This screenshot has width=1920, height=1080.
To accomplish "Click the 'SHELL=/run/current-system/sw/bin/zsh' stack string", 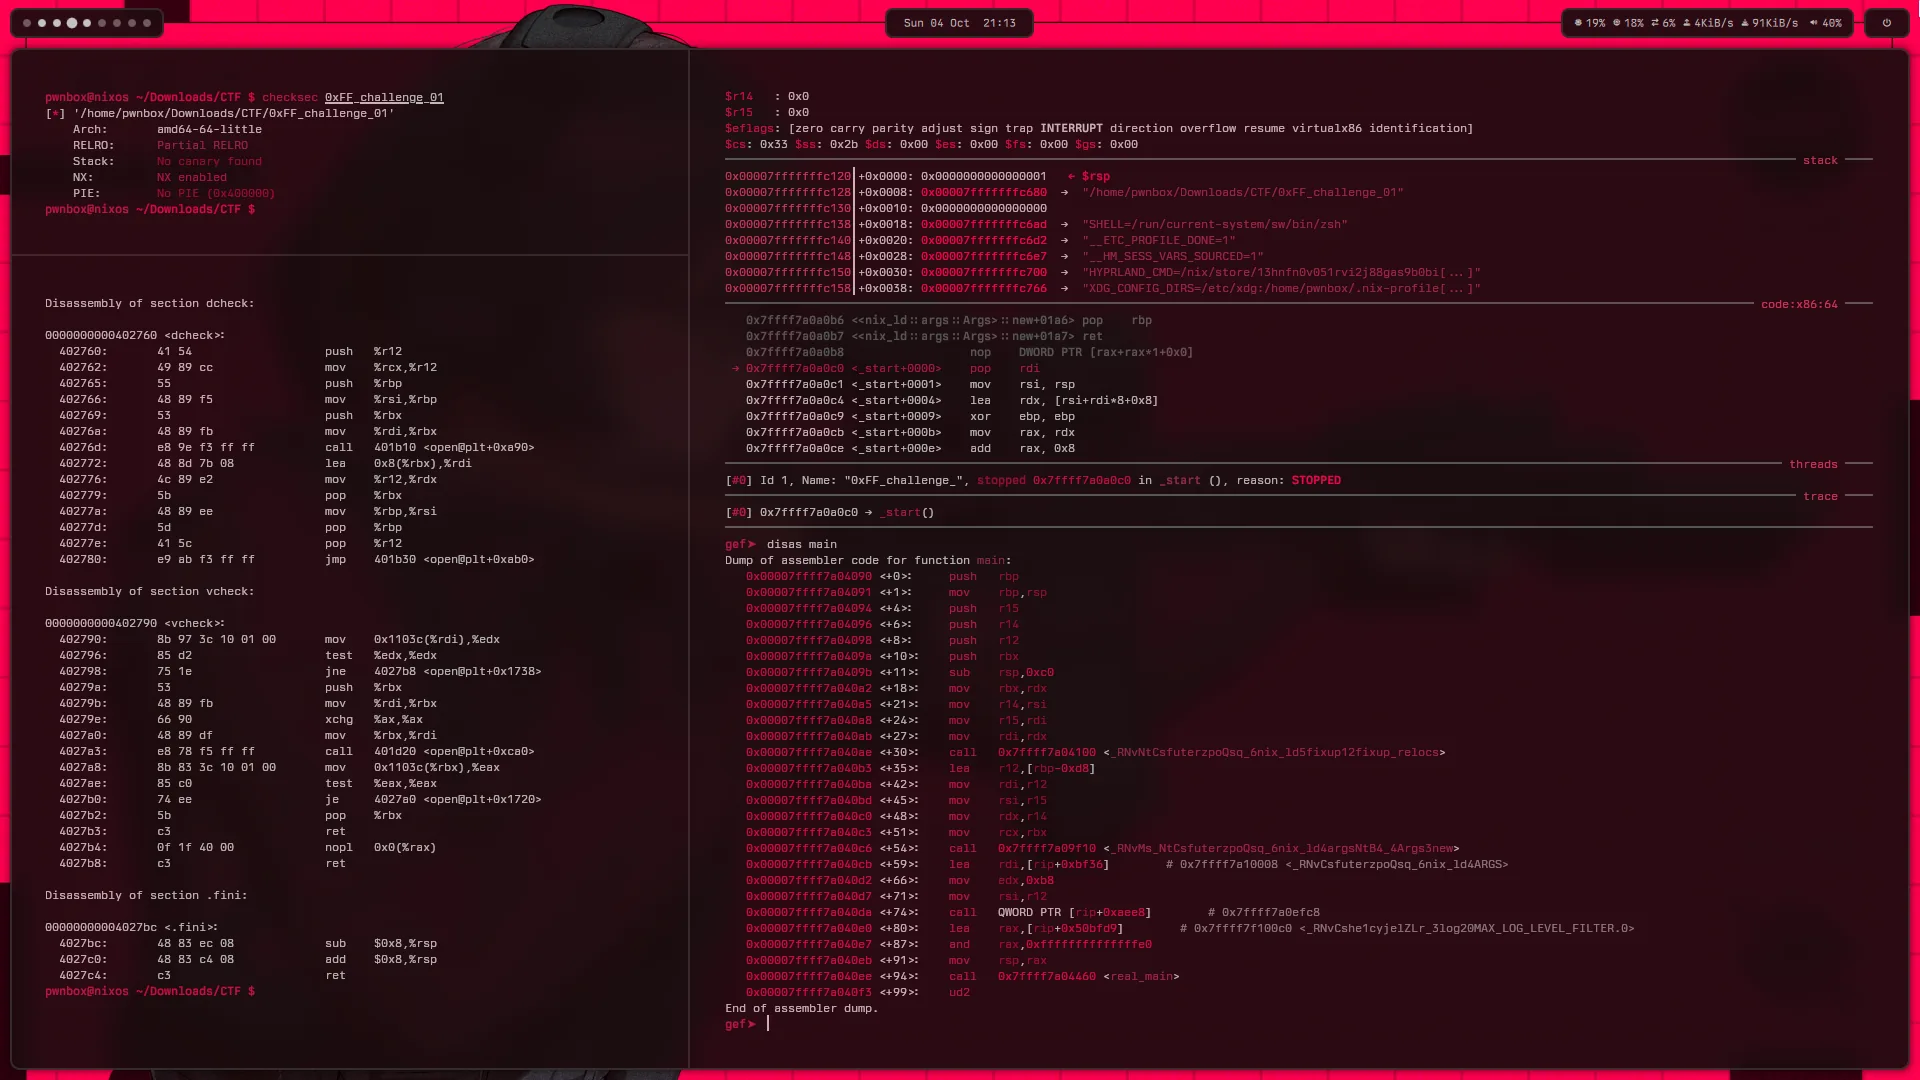I will (1215, 224).
